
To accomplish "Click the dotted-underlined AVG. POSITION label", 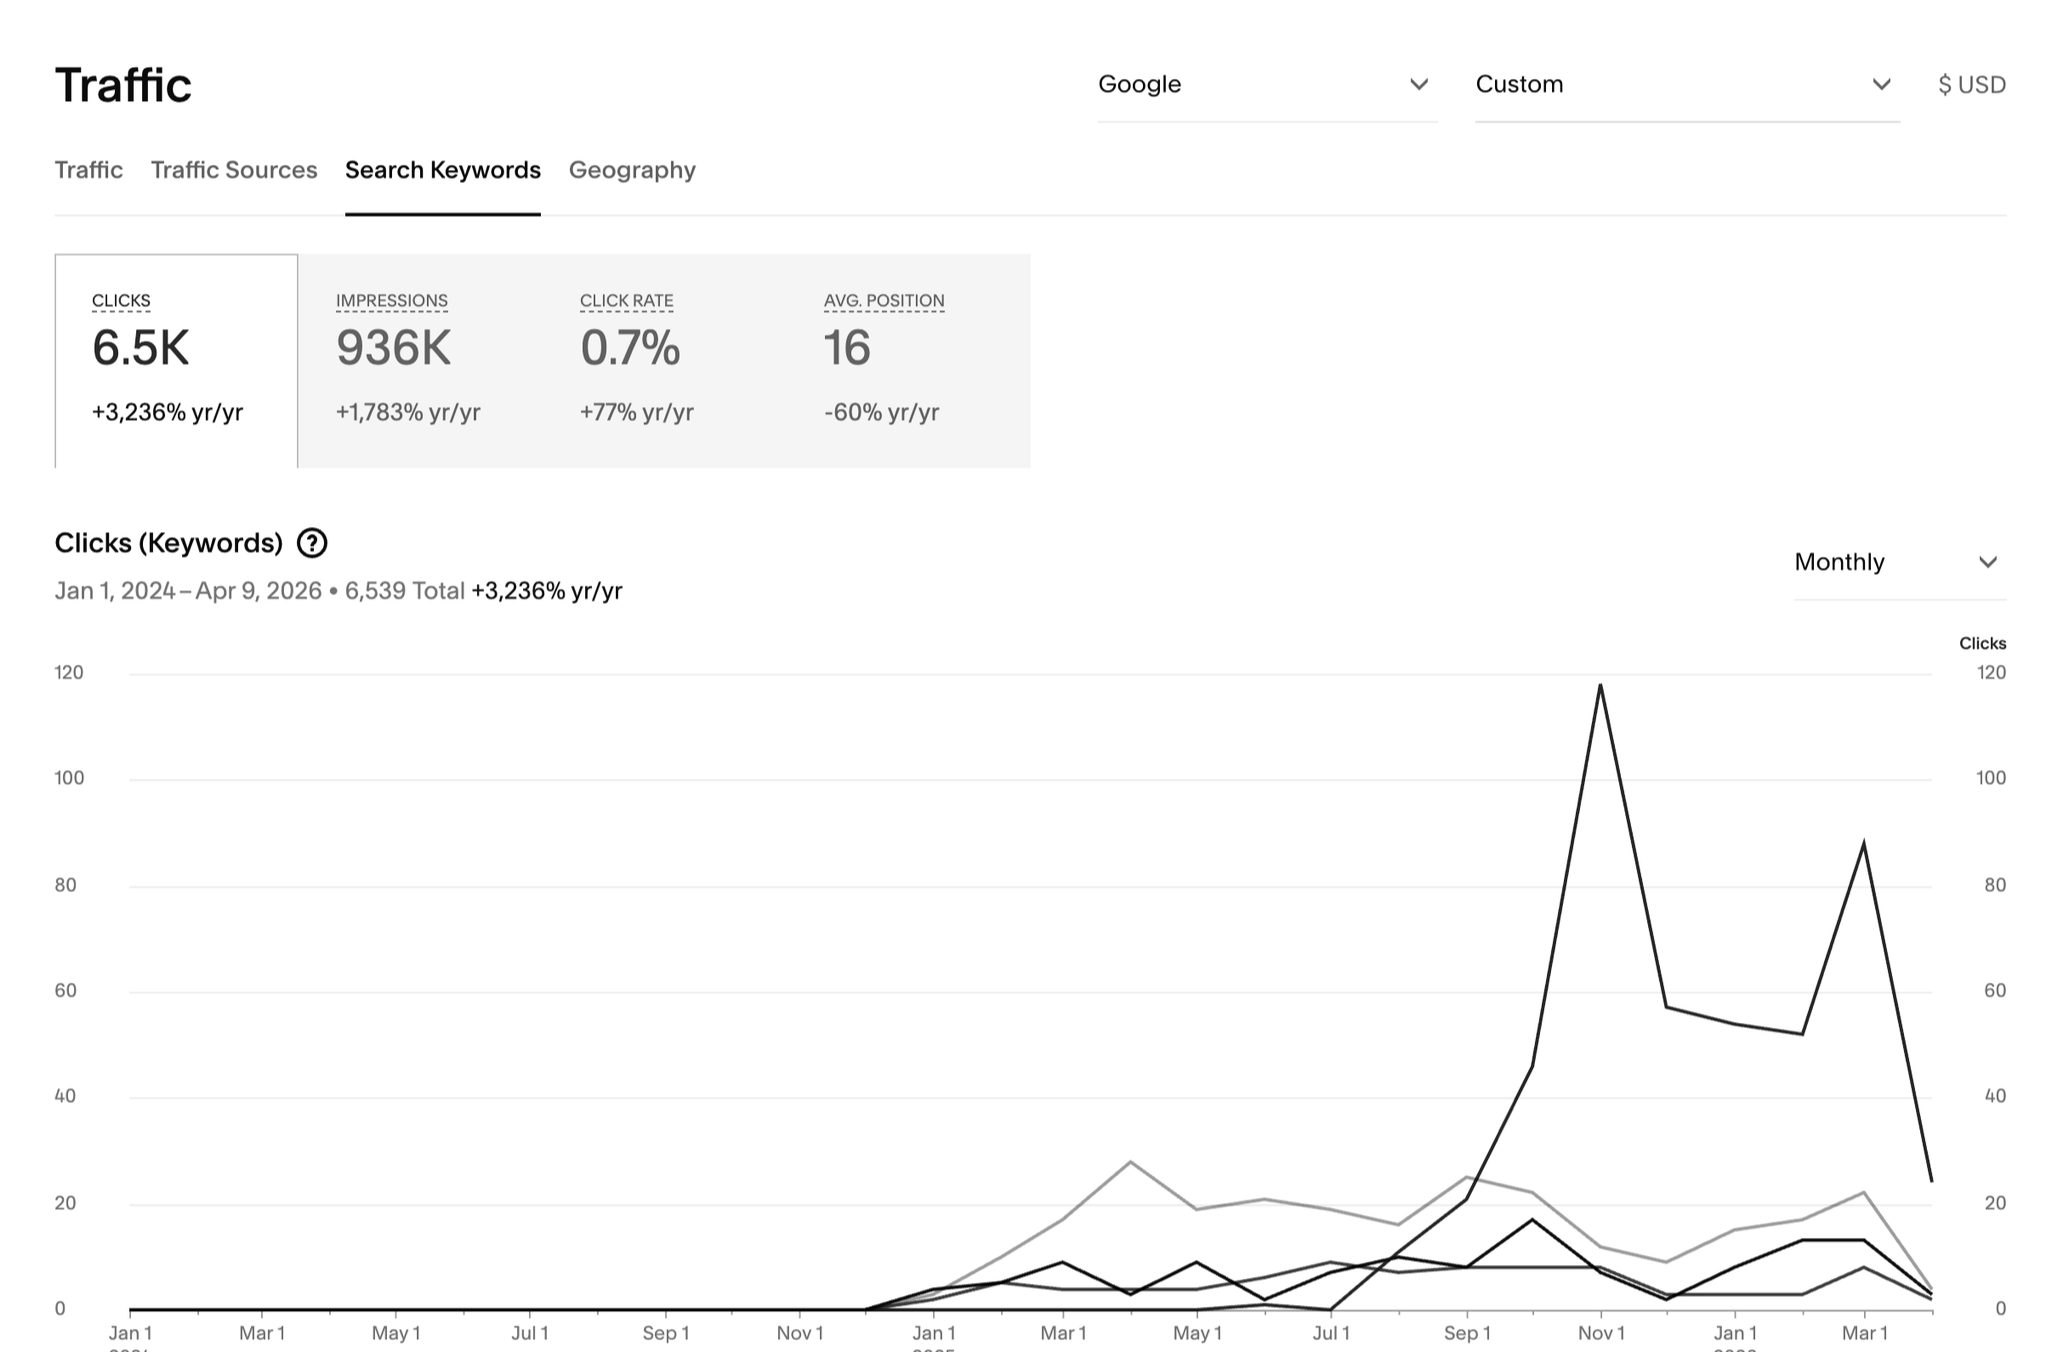I will coord(884,300).
